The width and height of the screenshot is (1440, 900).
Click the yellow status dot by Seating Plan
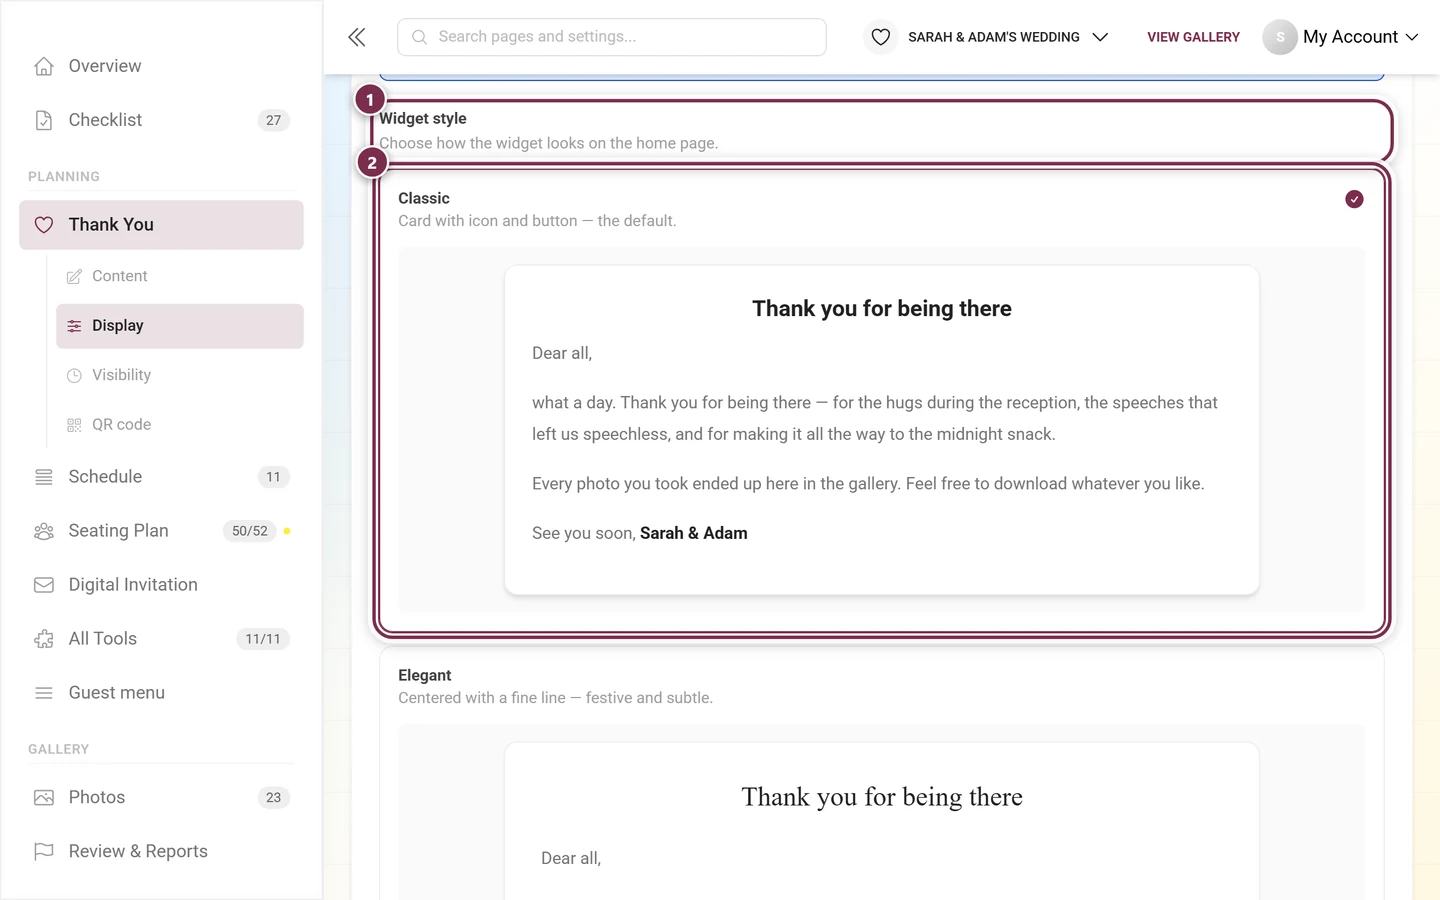pyautogui.click(x=287, y=531)
